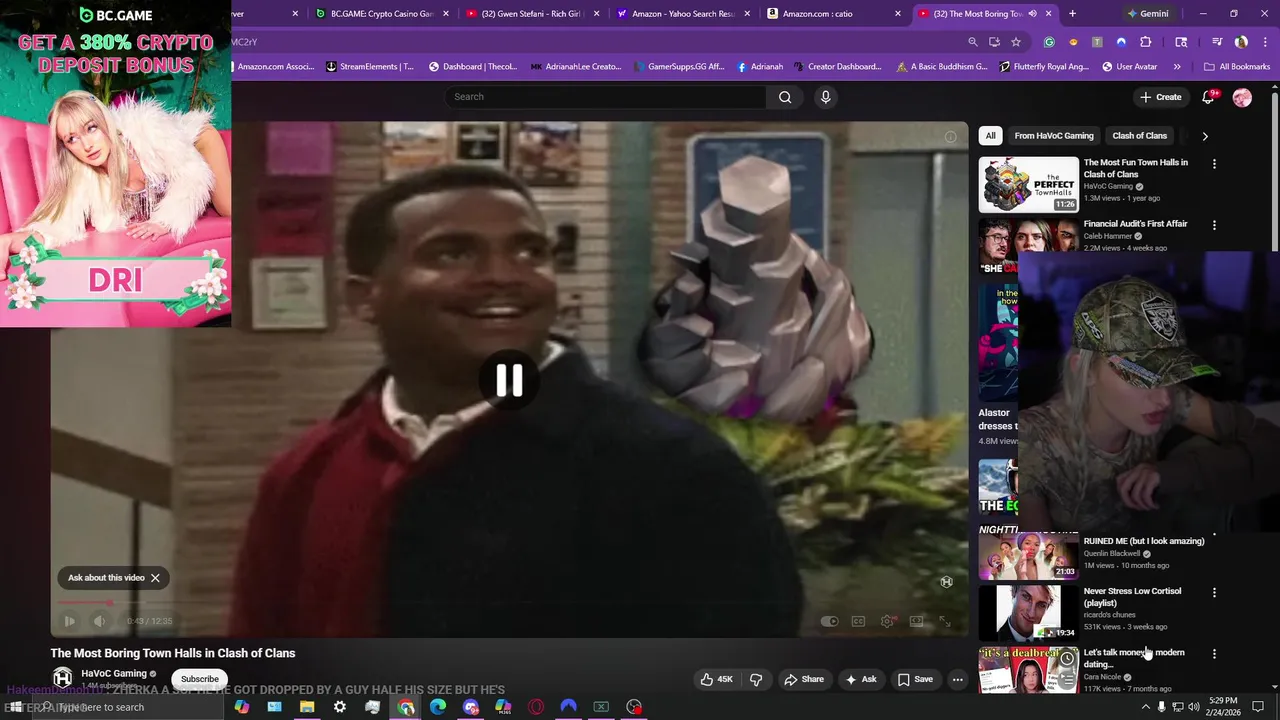1280x720 pixels.
Task: Close the 'Ask about this video' chip
Action: coord(155,578)
